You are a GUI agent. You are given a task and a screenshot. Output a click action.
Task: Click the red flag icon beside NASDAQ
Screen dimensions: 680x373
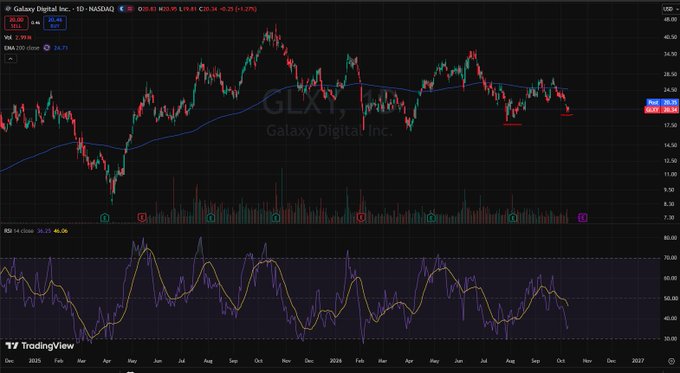130,9
